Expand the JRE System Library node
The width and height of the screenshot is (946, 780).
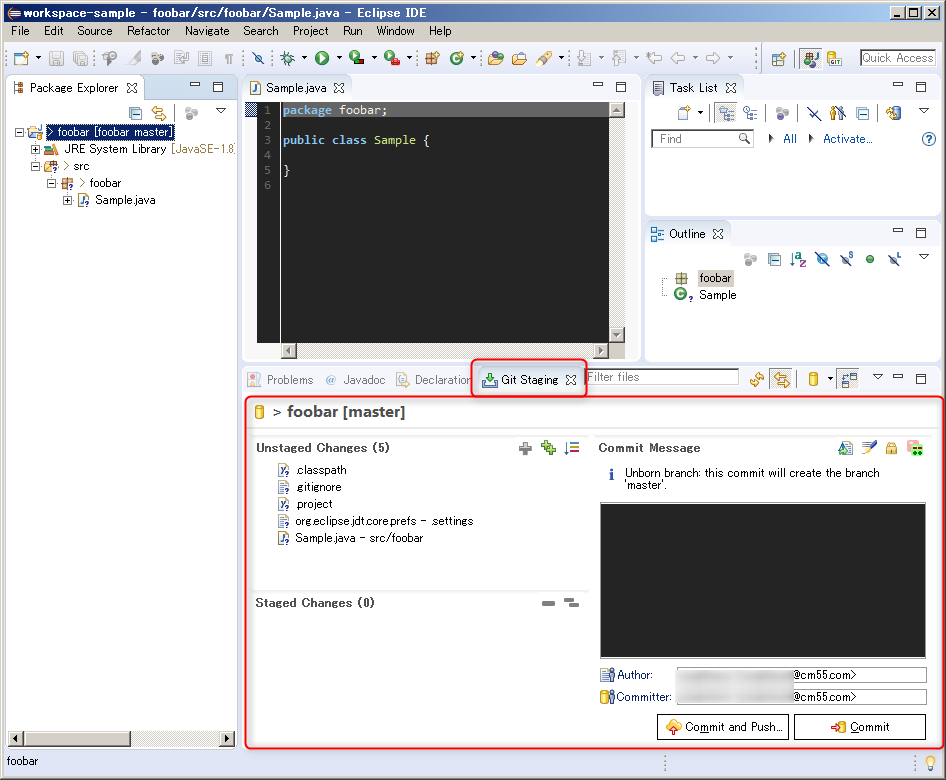click(x=36, y=149)
